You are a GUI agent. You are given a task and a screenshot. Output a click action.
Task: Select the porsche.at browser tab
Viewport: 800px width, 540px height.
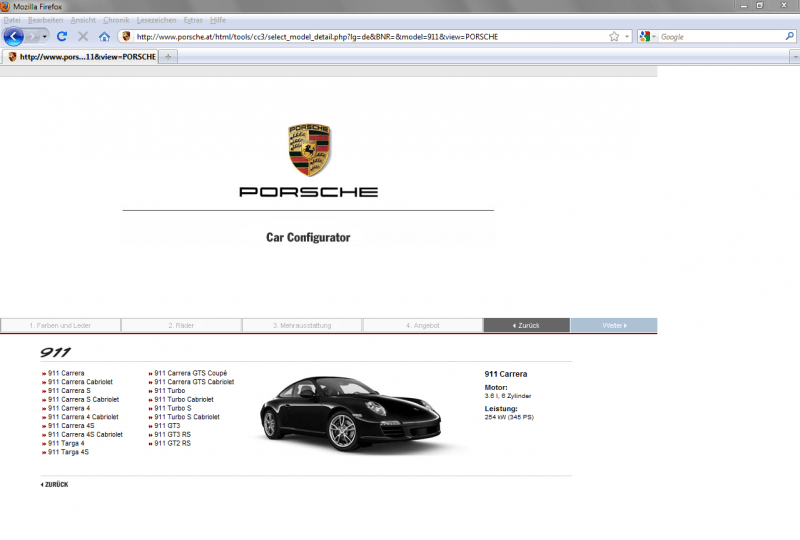pos(82,57)
